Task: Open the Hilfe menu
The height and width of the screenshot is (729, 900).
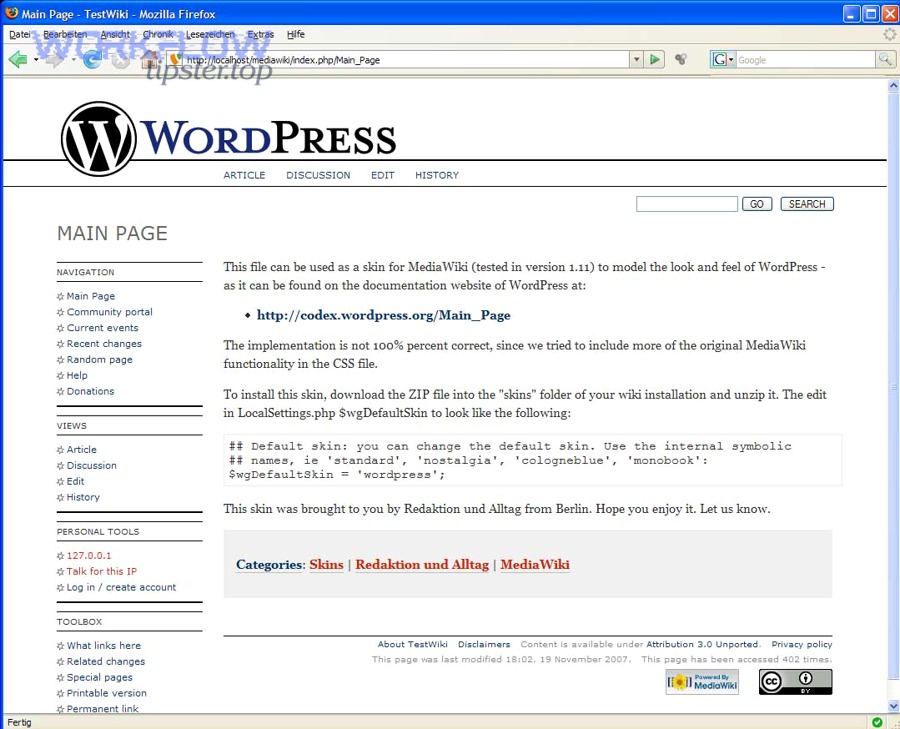Action: click(296, 34)
